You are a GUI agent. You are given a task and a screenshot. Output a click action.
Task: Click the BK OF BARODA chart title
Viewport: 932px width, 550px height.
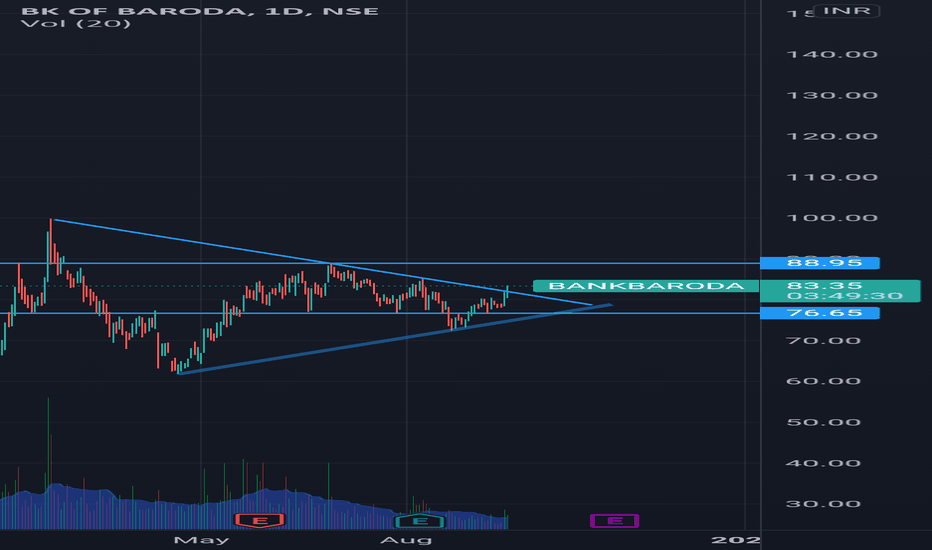pyautogui.click(x=200, y=11)
